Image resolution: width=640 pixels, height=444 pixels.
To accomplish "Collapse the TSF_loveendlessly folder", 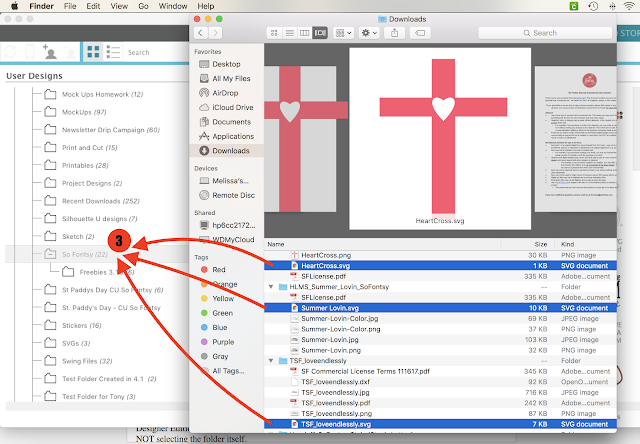I will [x=271, y=361].
